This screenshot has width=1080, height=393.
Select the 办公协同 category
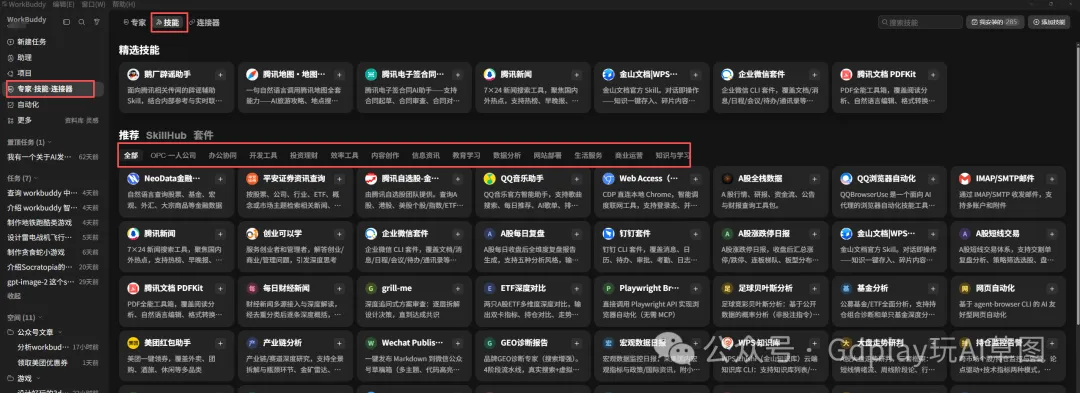coord(222,156)
